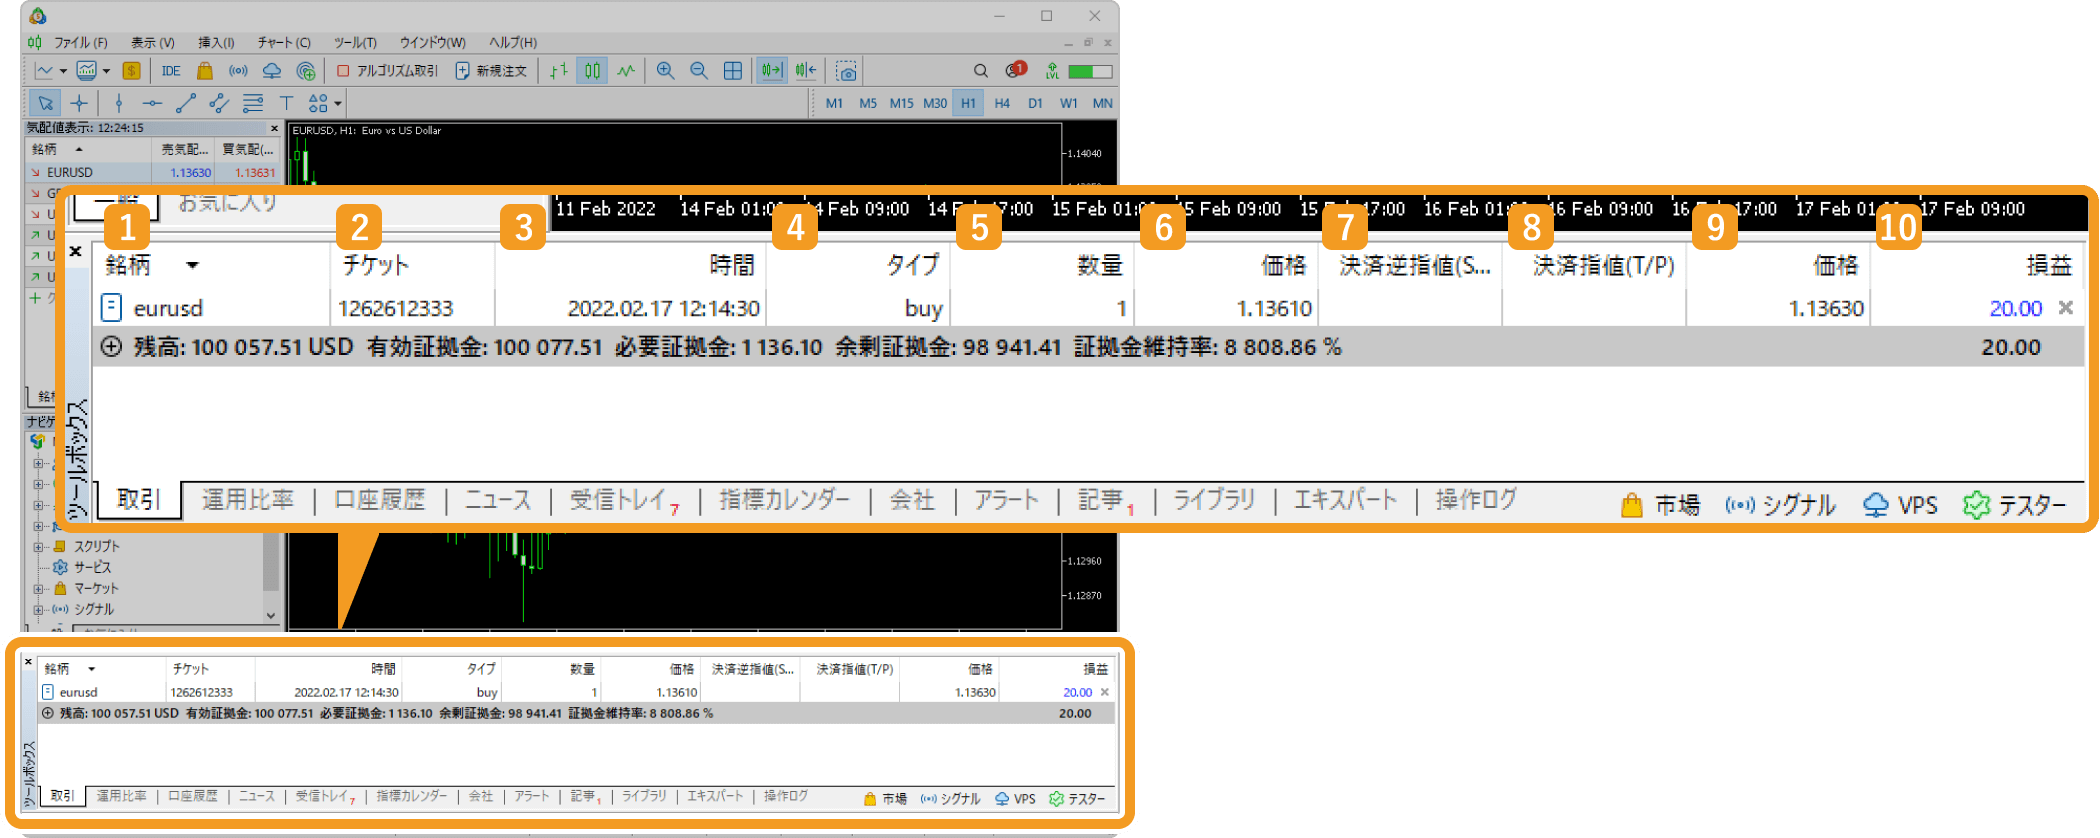Tile chart windows with grid icon

point(733,71)
